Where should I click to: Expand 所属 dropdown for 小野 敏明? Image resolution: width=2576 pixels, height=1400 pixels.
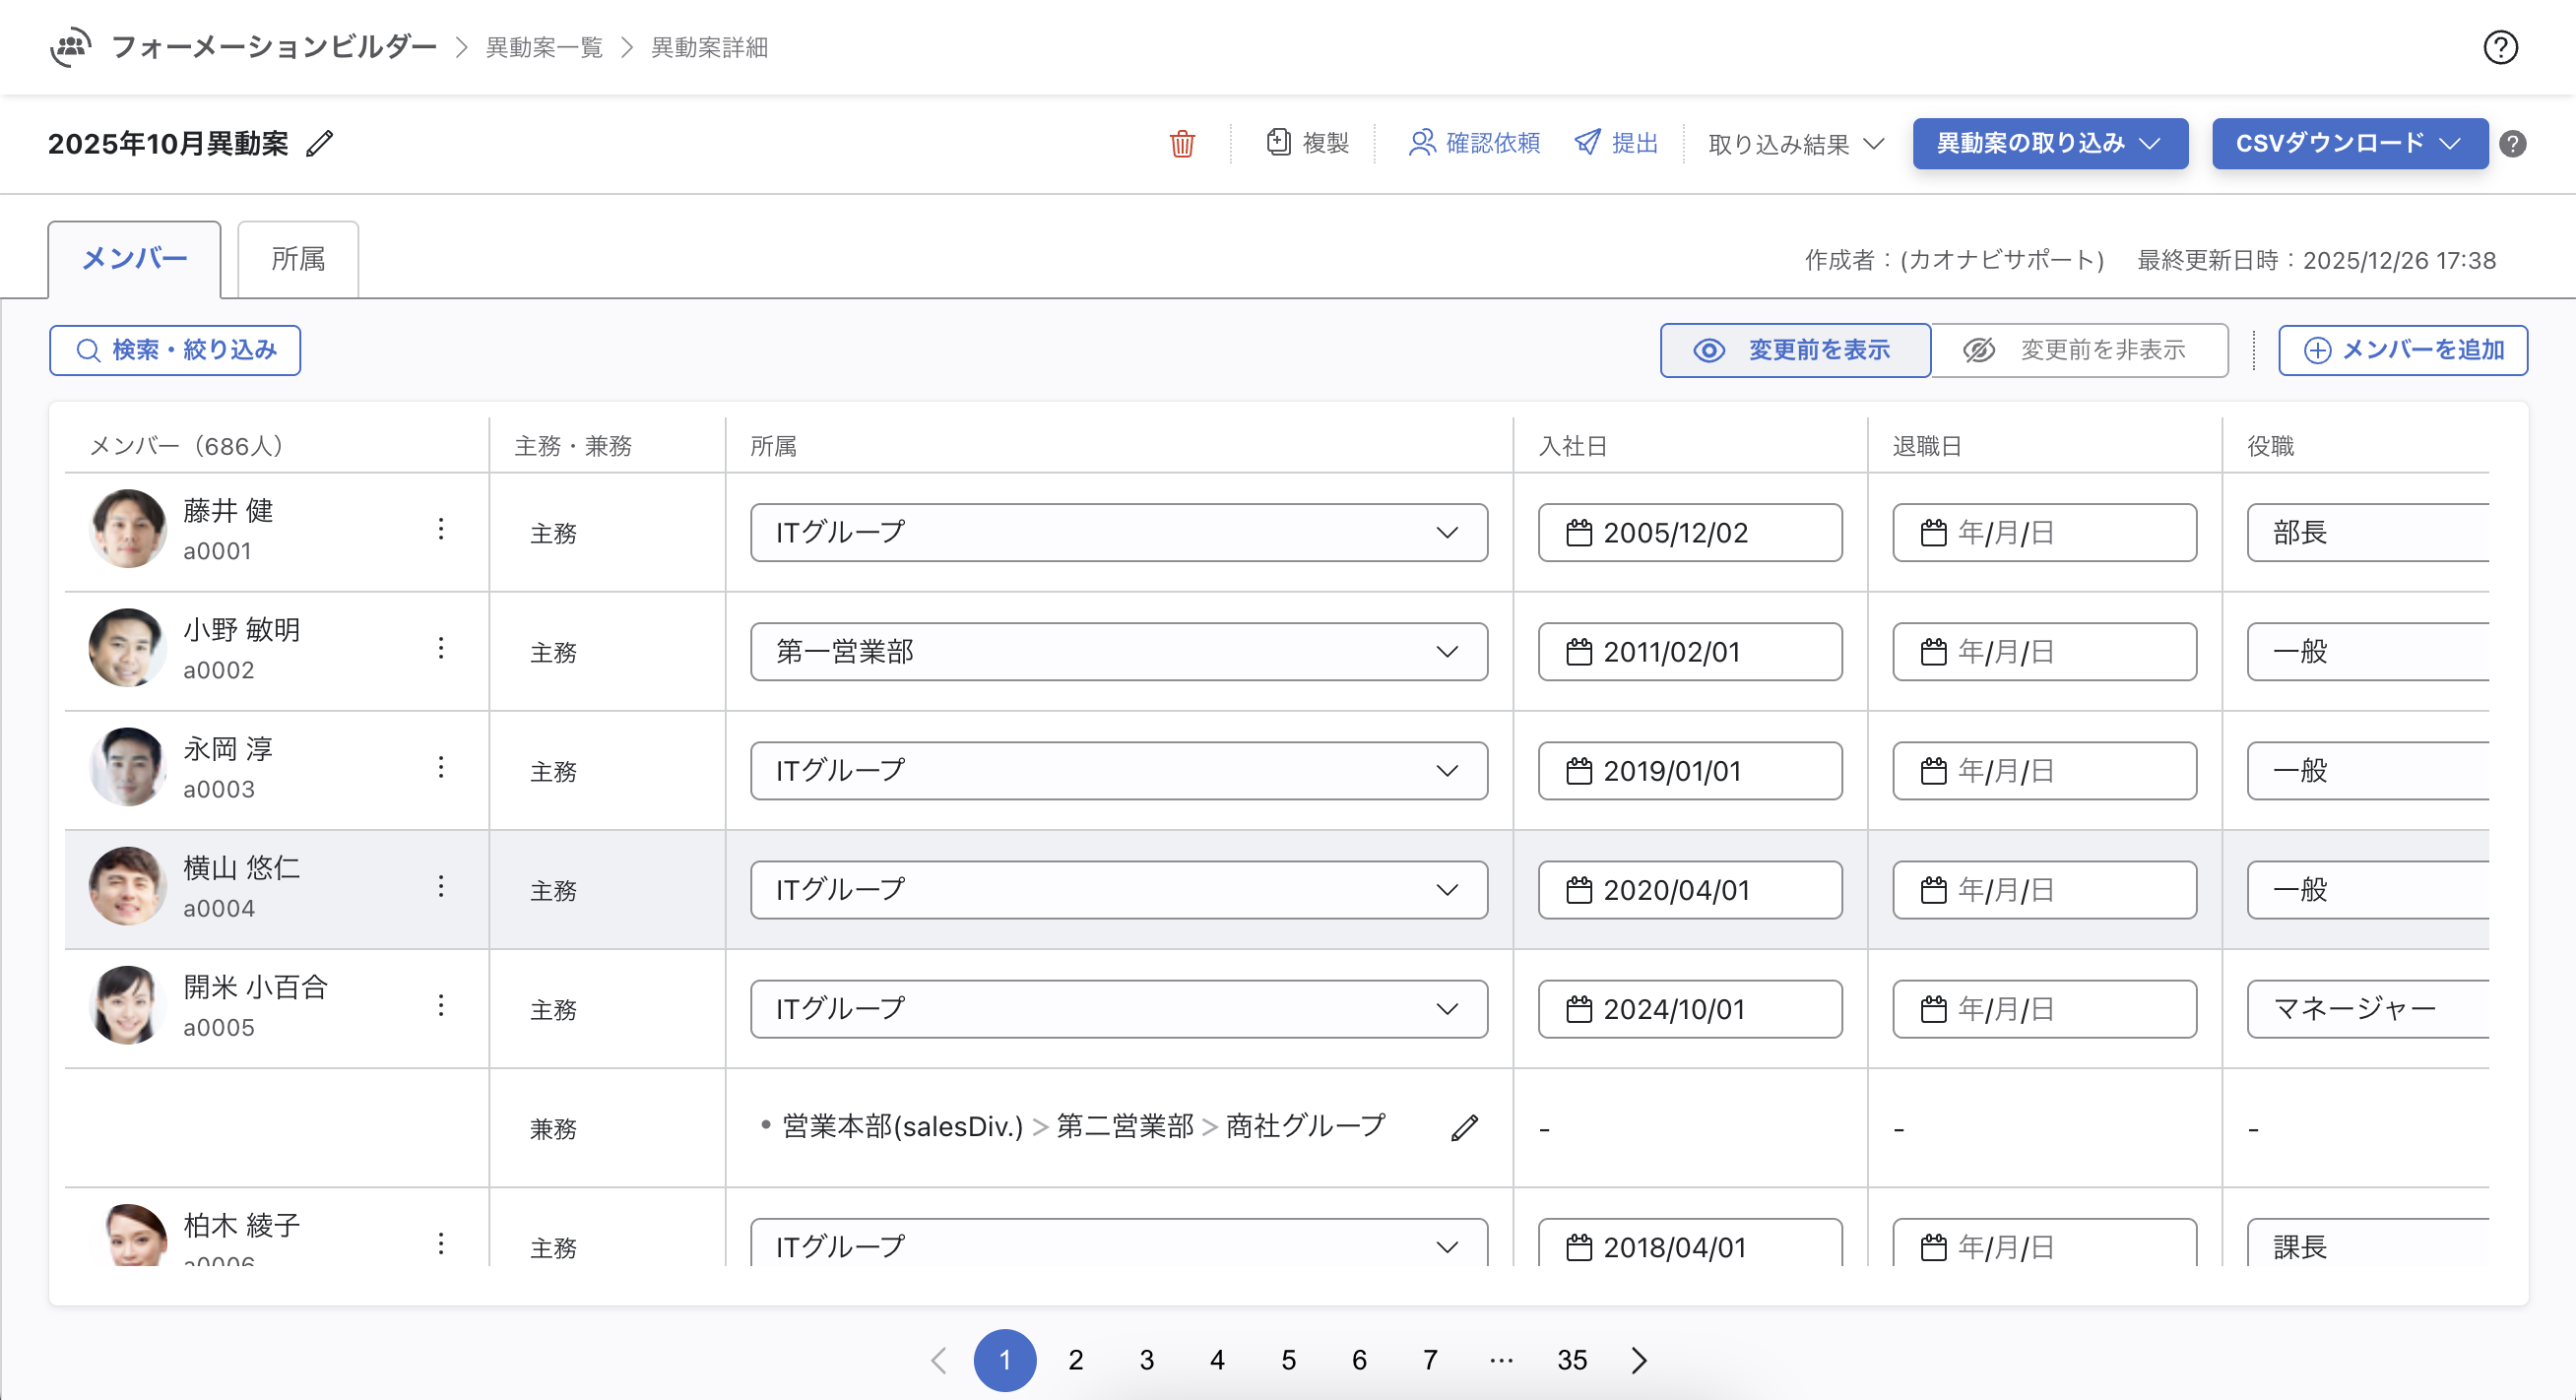[1118, 652]
